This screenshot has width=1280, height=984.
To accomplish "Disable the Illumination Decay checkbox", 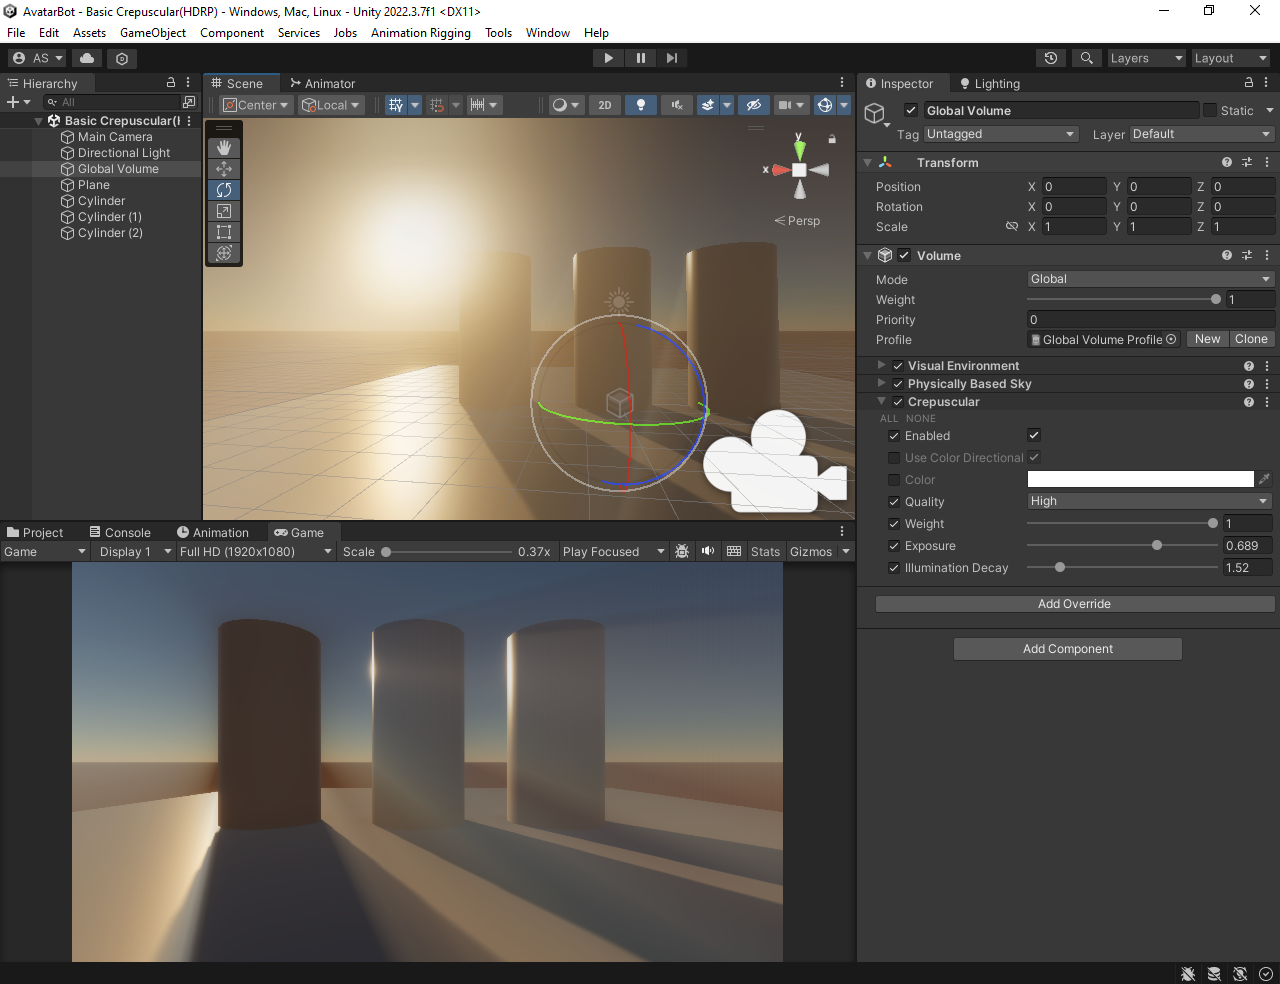I will point(894,567).
